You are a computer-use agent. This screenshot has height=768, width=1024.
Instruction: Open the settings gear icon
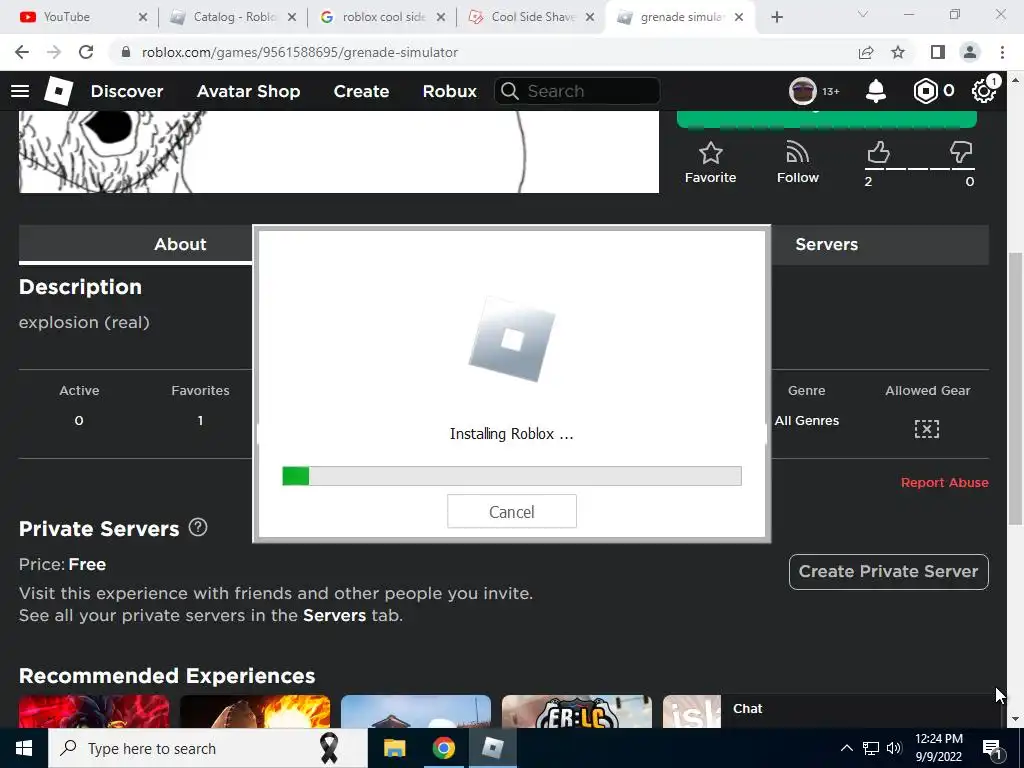click(983, 91)
